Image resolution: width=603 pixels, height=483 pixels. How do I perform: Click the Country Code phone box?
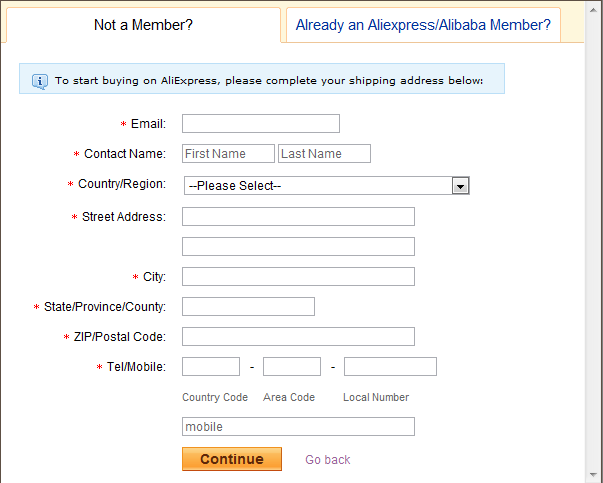pos(211,367)
